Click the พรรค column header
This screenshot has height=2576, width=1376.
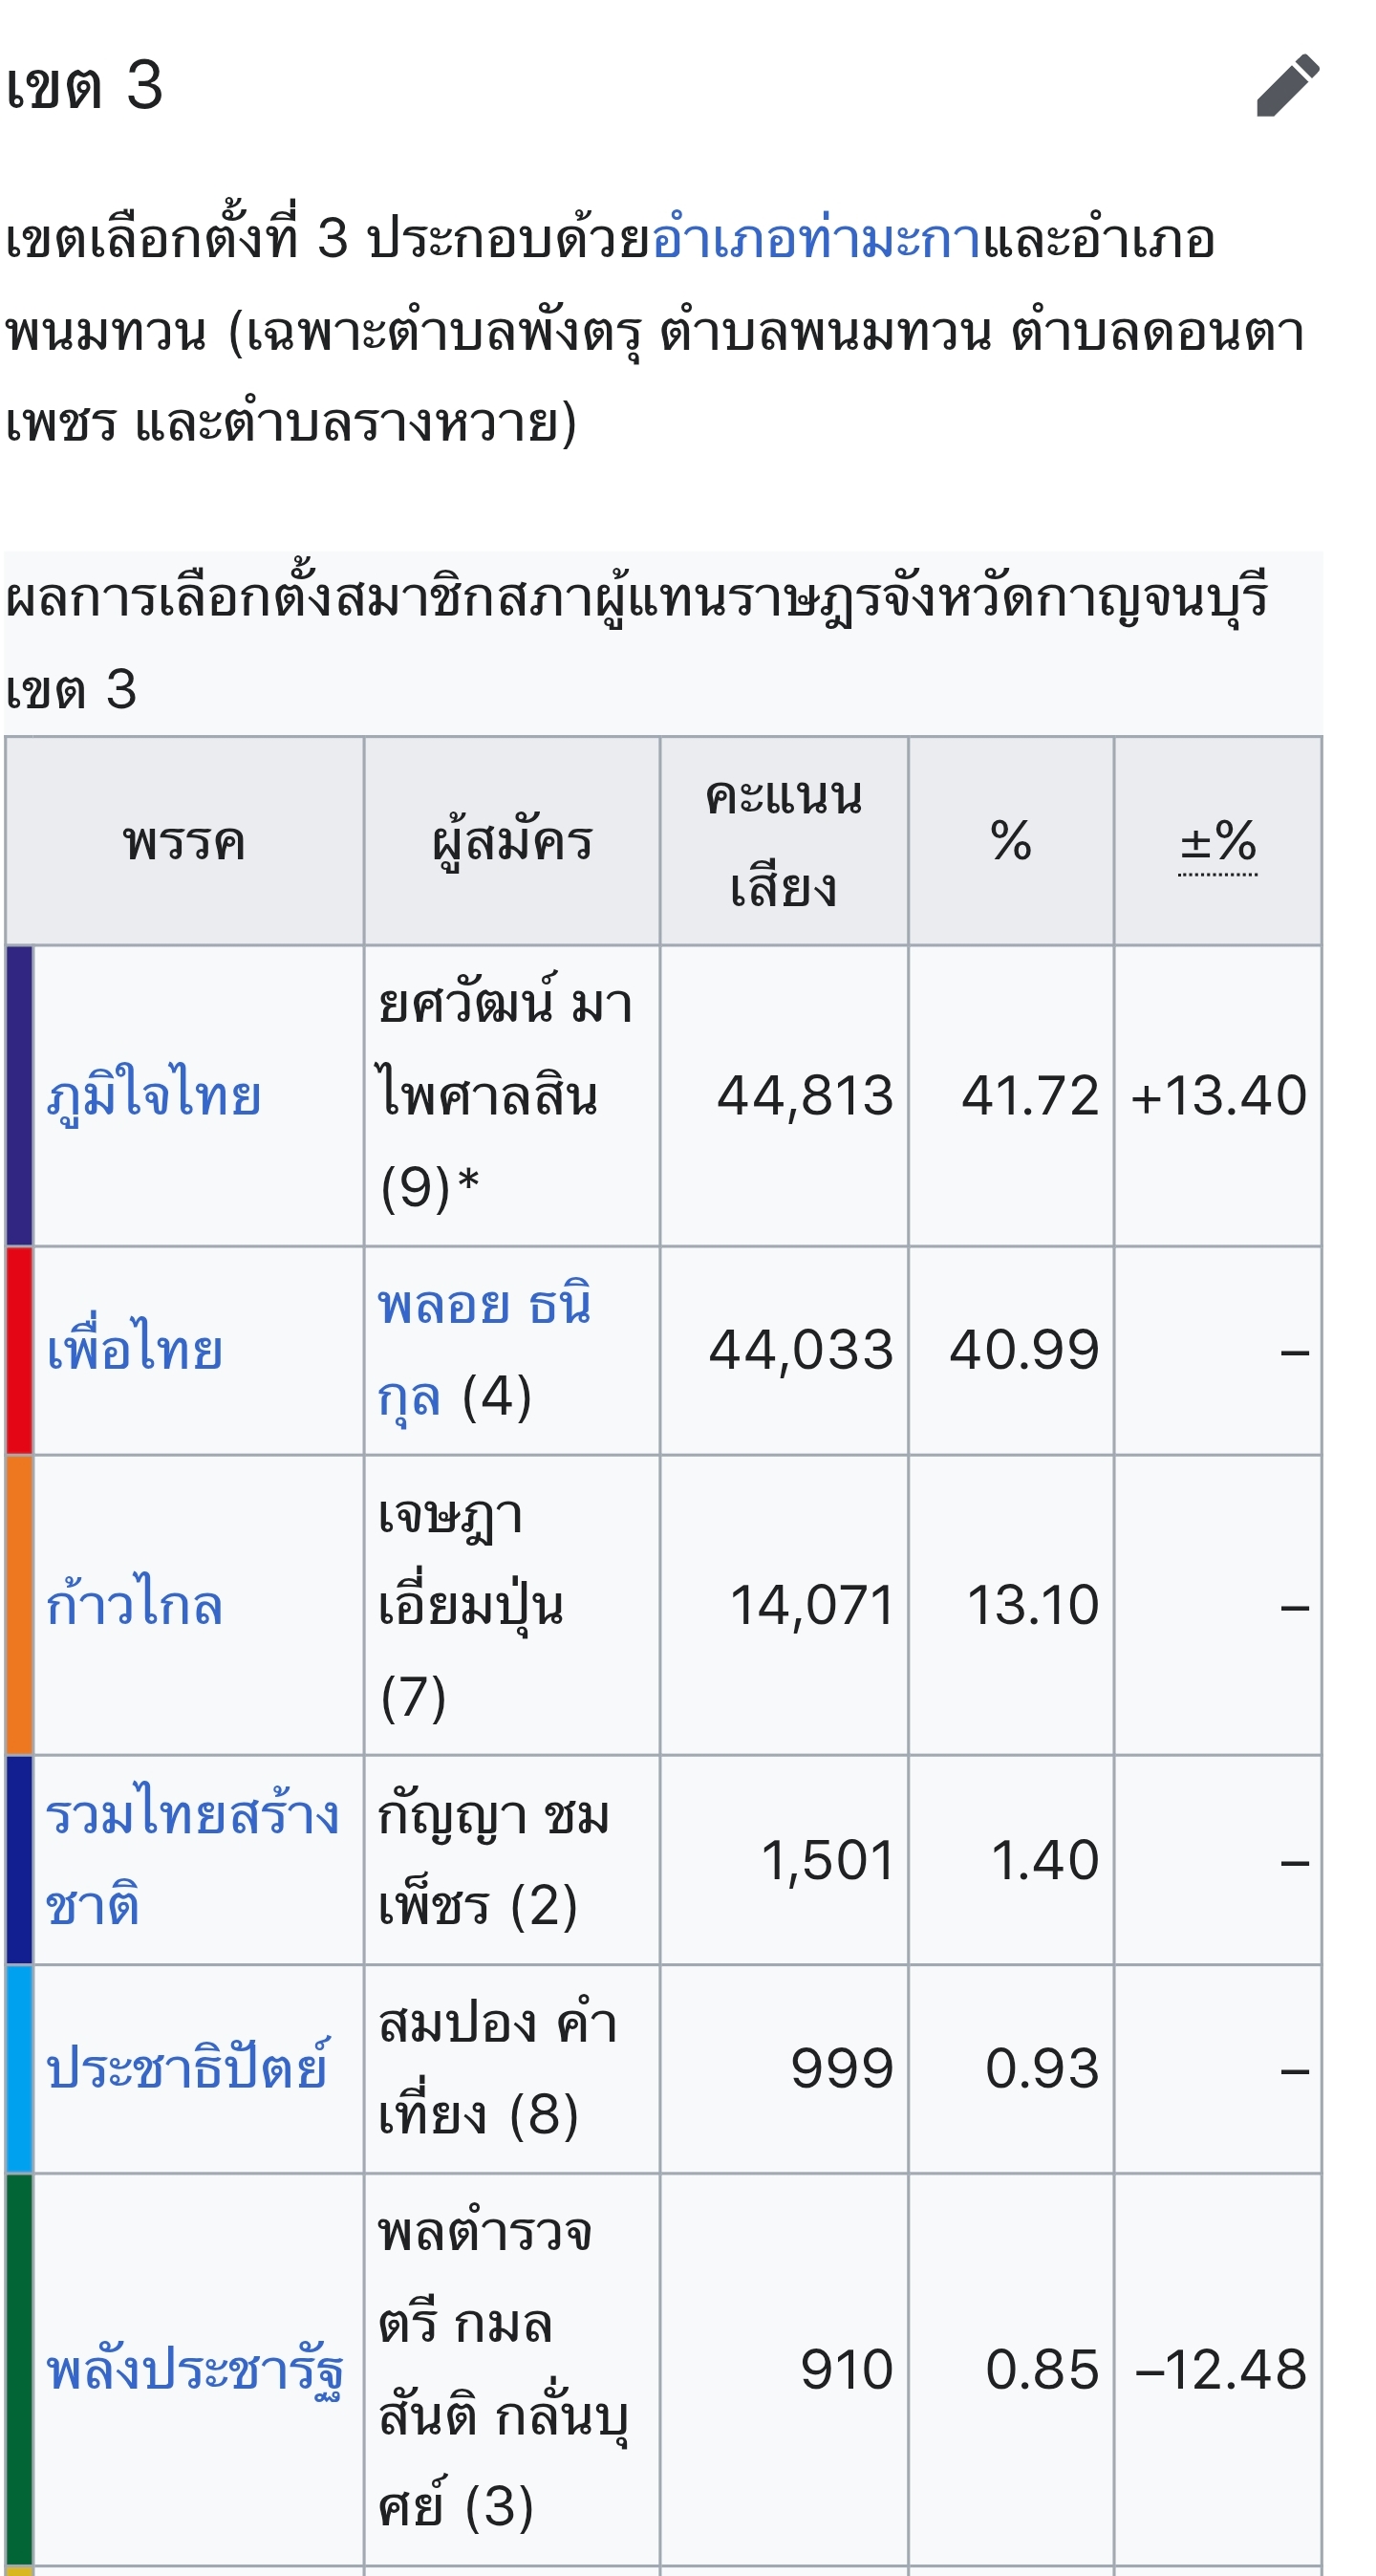coord(184,842)
